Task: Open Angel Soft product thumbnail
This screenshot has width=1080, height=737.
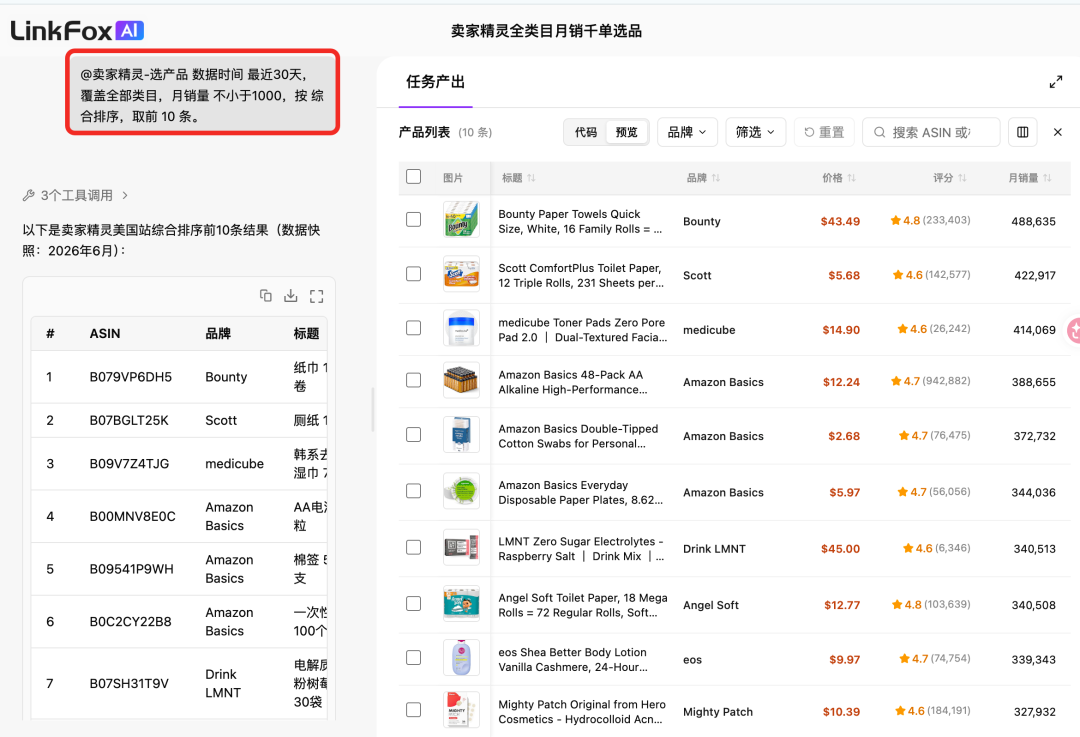Action: (461, 604)
